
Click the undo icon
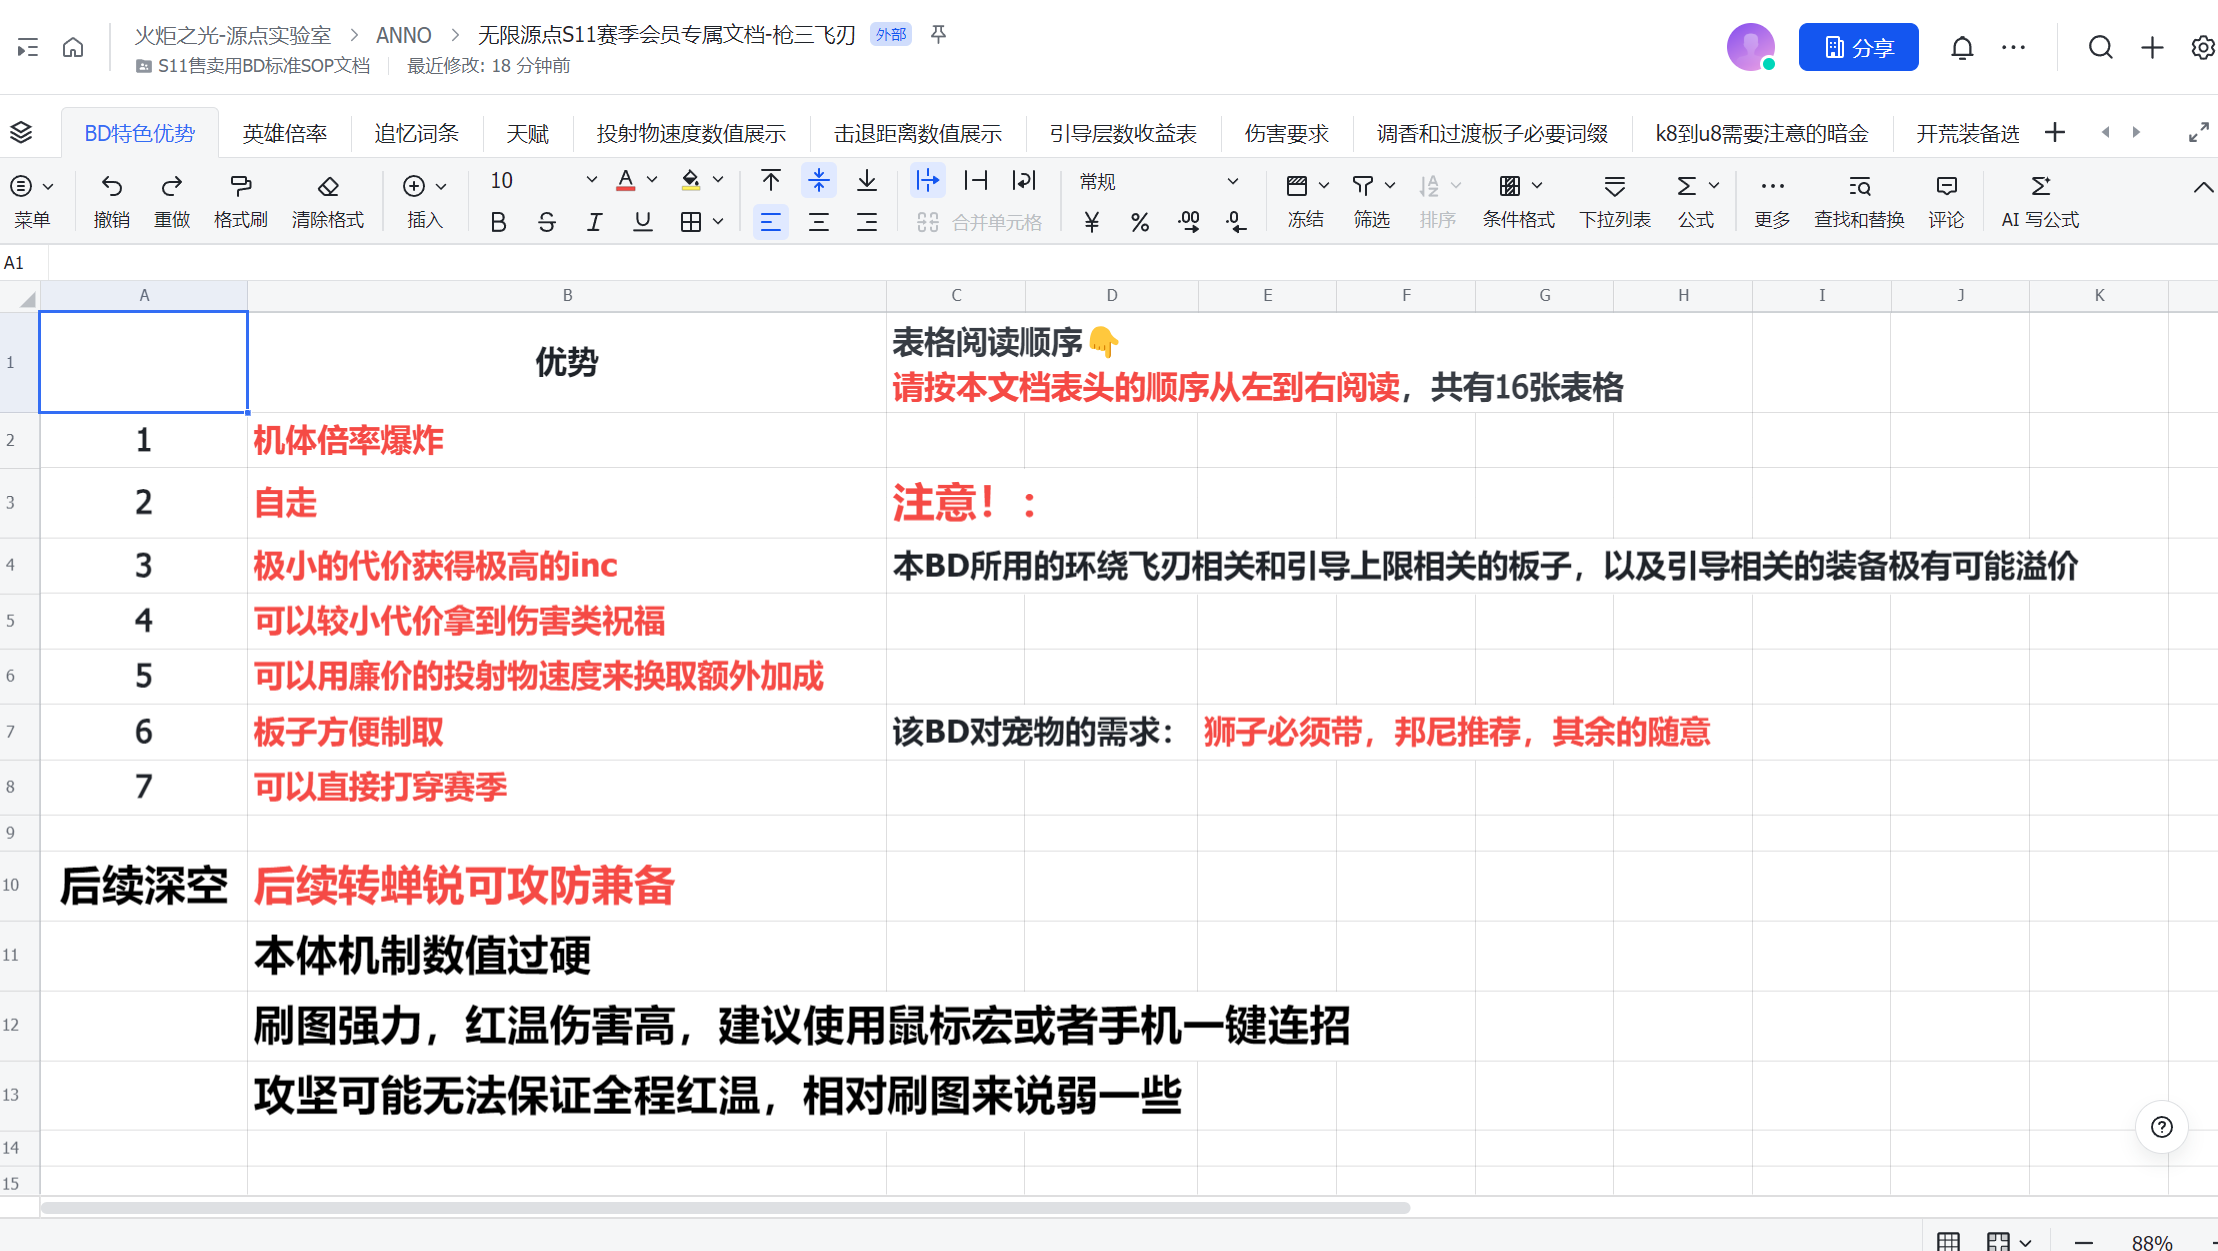point(111,186)
